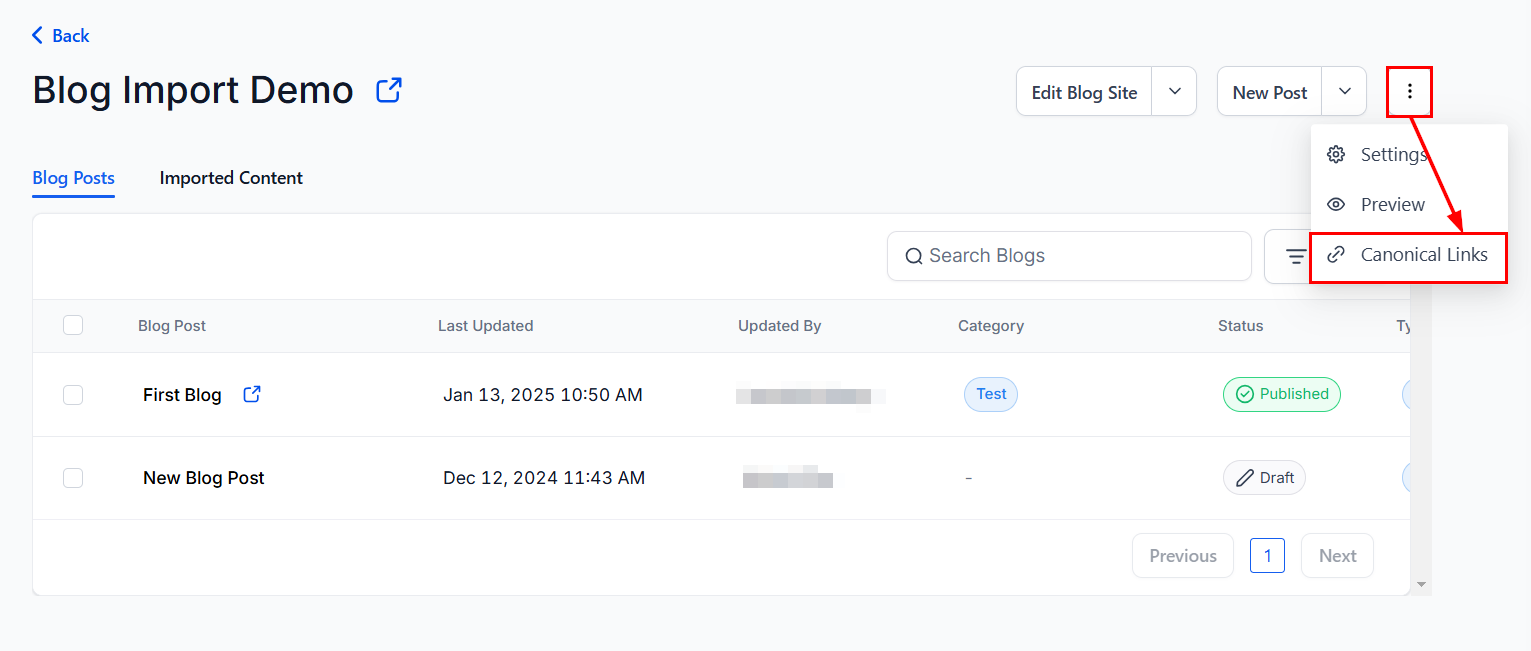Click the Updated By column header
Screen dimensions: 1531x651
pyautogui.click(x=779, y=326)
